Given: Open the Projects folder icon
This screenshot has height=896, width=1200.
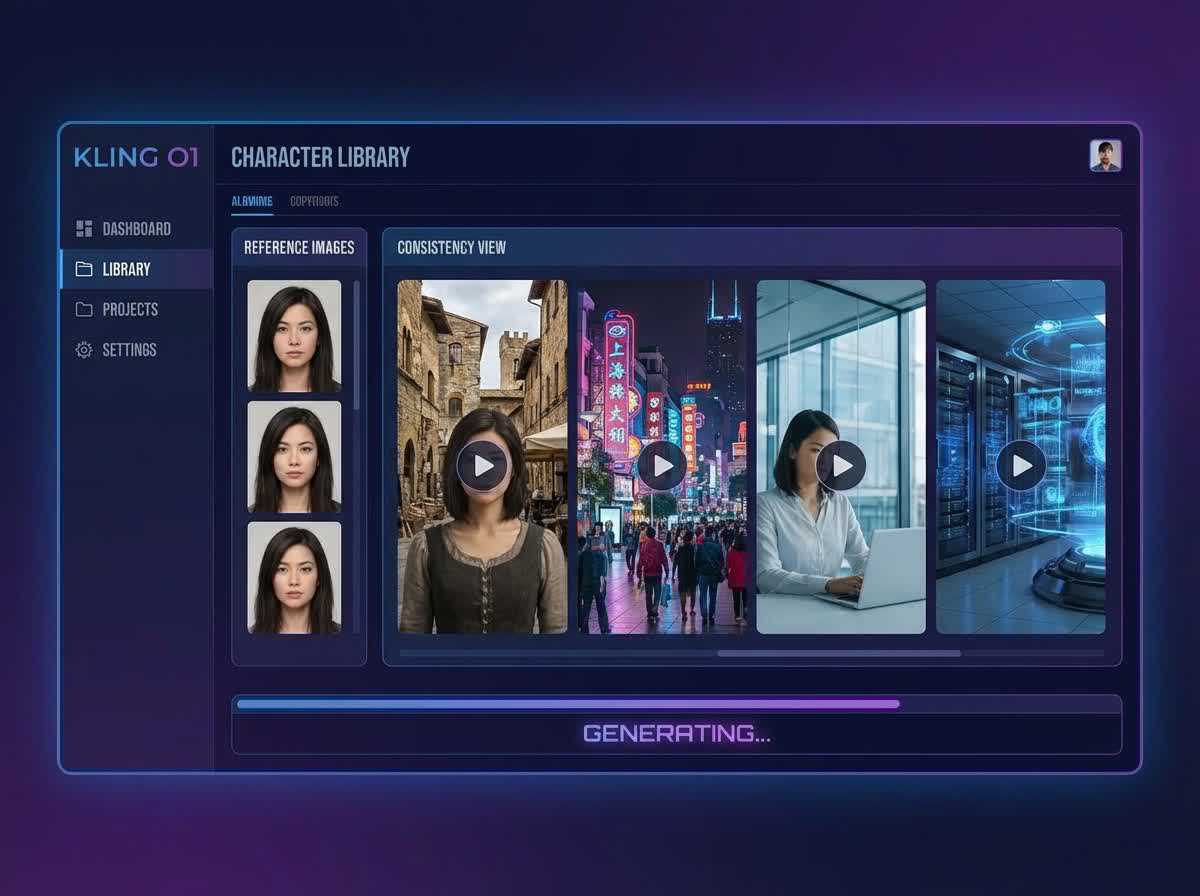Looking at the screenshot, I should [85, 309].
